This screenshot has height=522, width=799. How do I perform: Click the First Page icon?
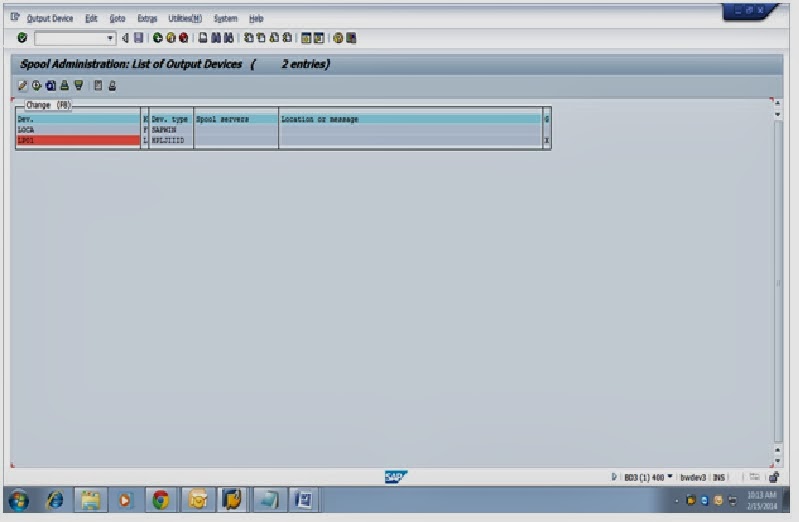coord(248,38)
